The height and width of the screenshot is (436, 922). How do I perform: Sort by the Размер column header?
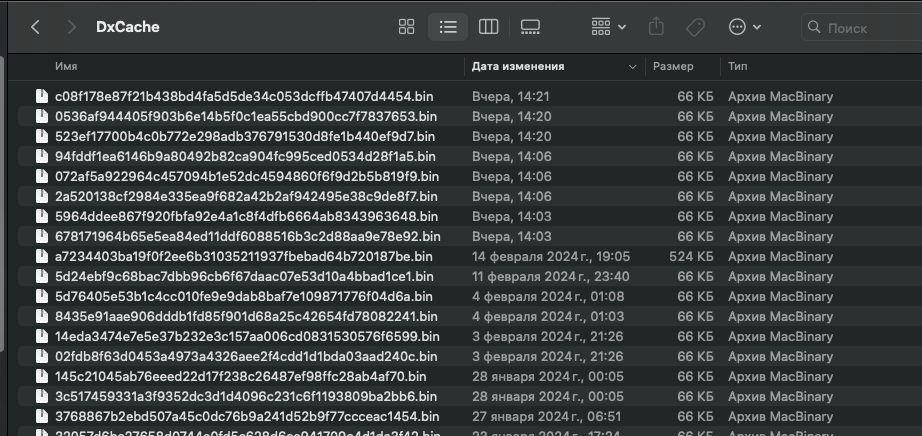pos(673,66)
